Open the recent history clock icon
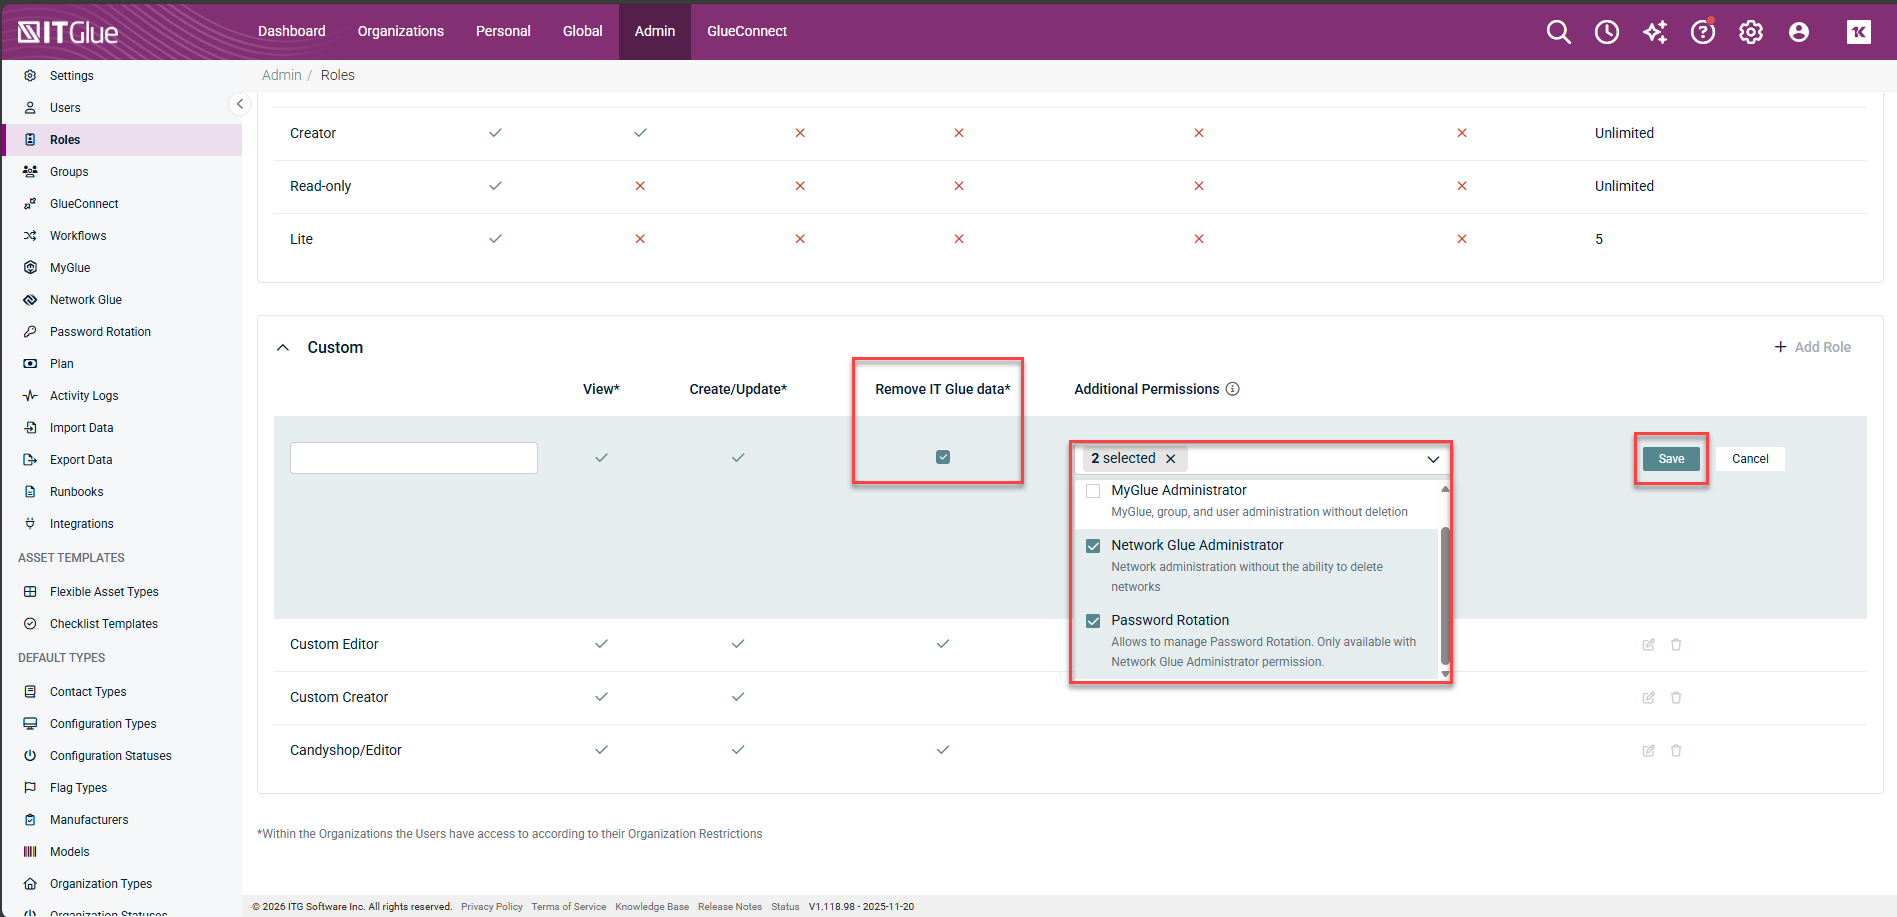 coord(1607,32)
